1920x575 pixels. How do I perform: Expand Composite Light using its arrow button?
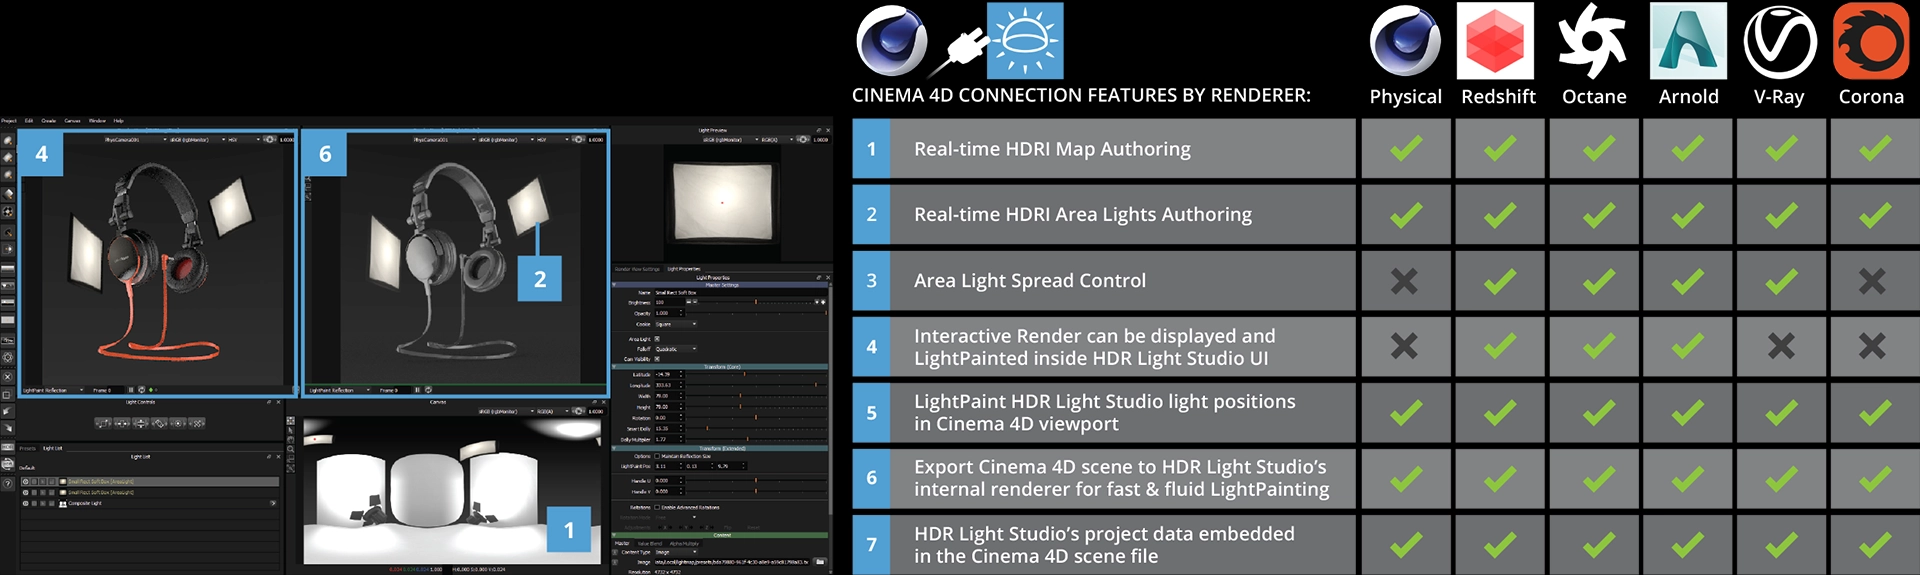point(273,503)
